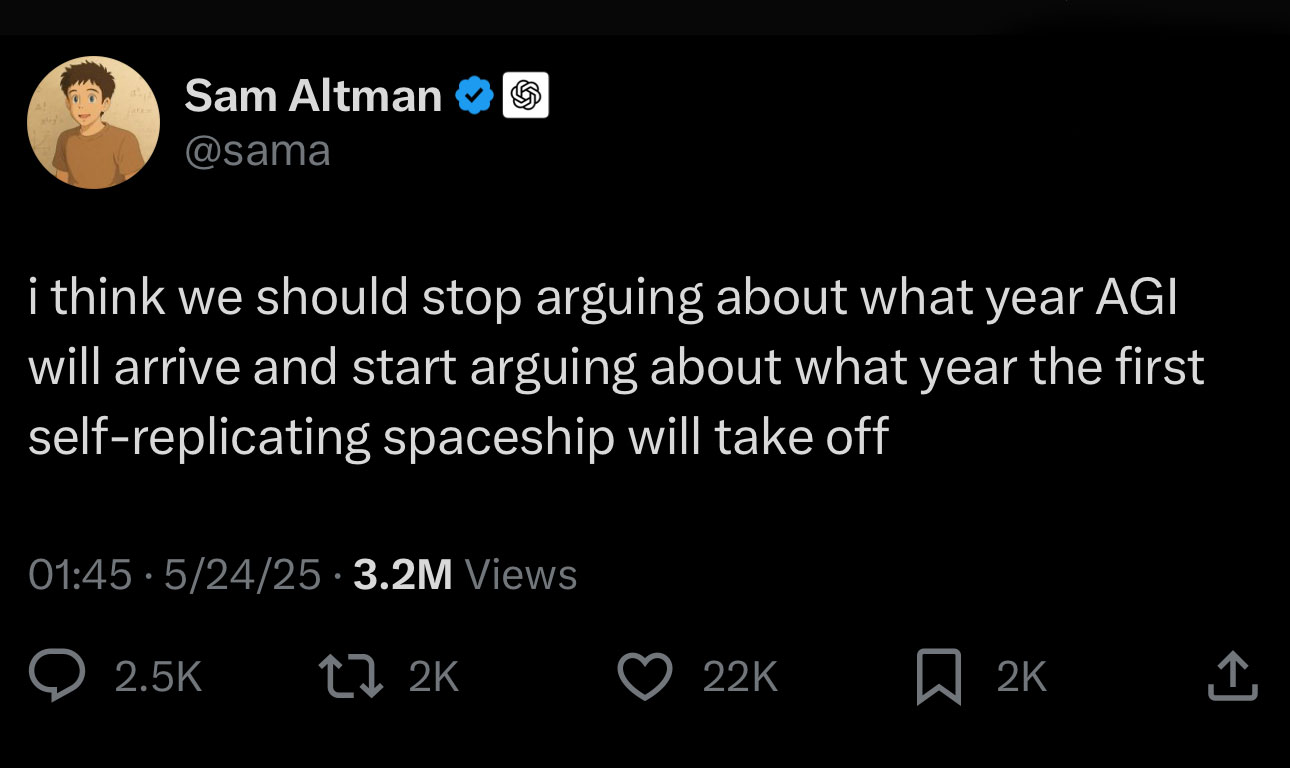
Task: Open Sam Altman's profile picture avatar
Action: point(92,123)
